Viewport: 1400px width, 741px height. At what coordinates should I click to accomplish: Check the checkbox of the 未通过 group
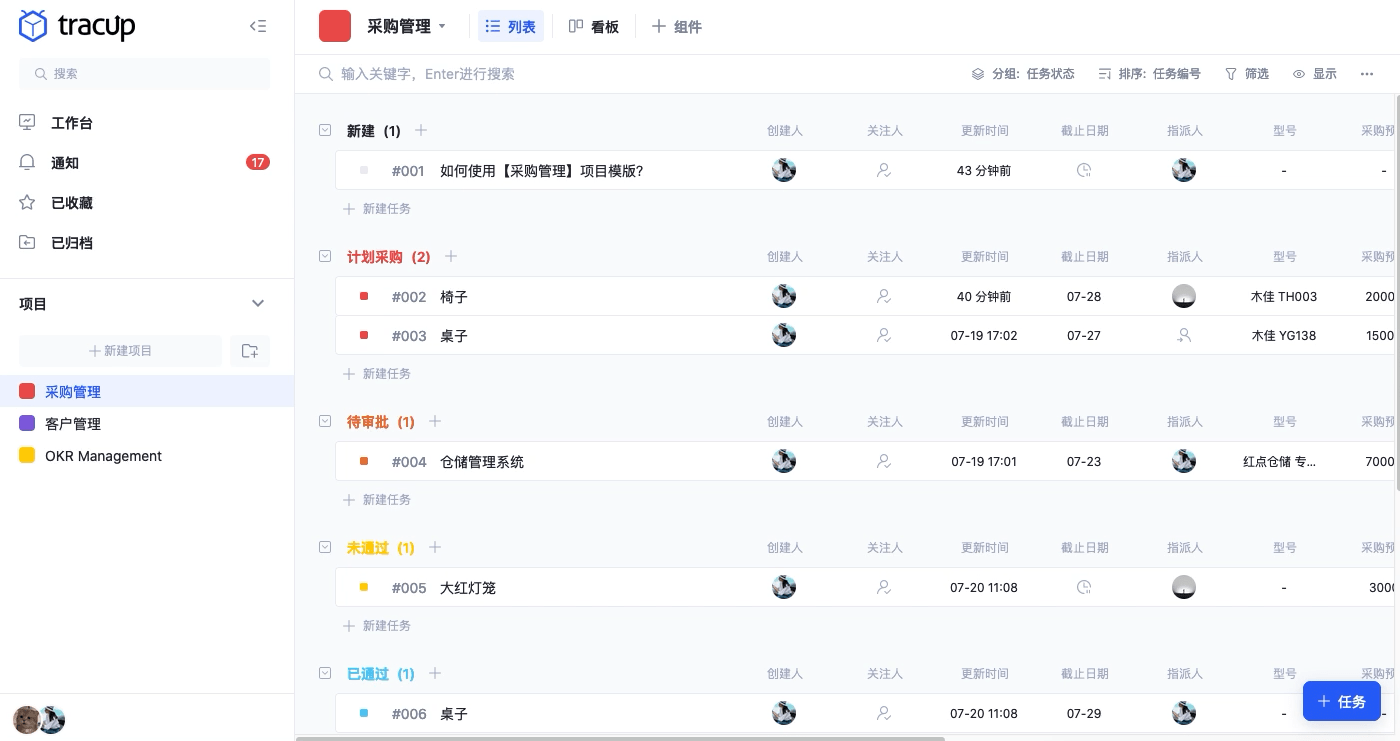click(325, 547)
